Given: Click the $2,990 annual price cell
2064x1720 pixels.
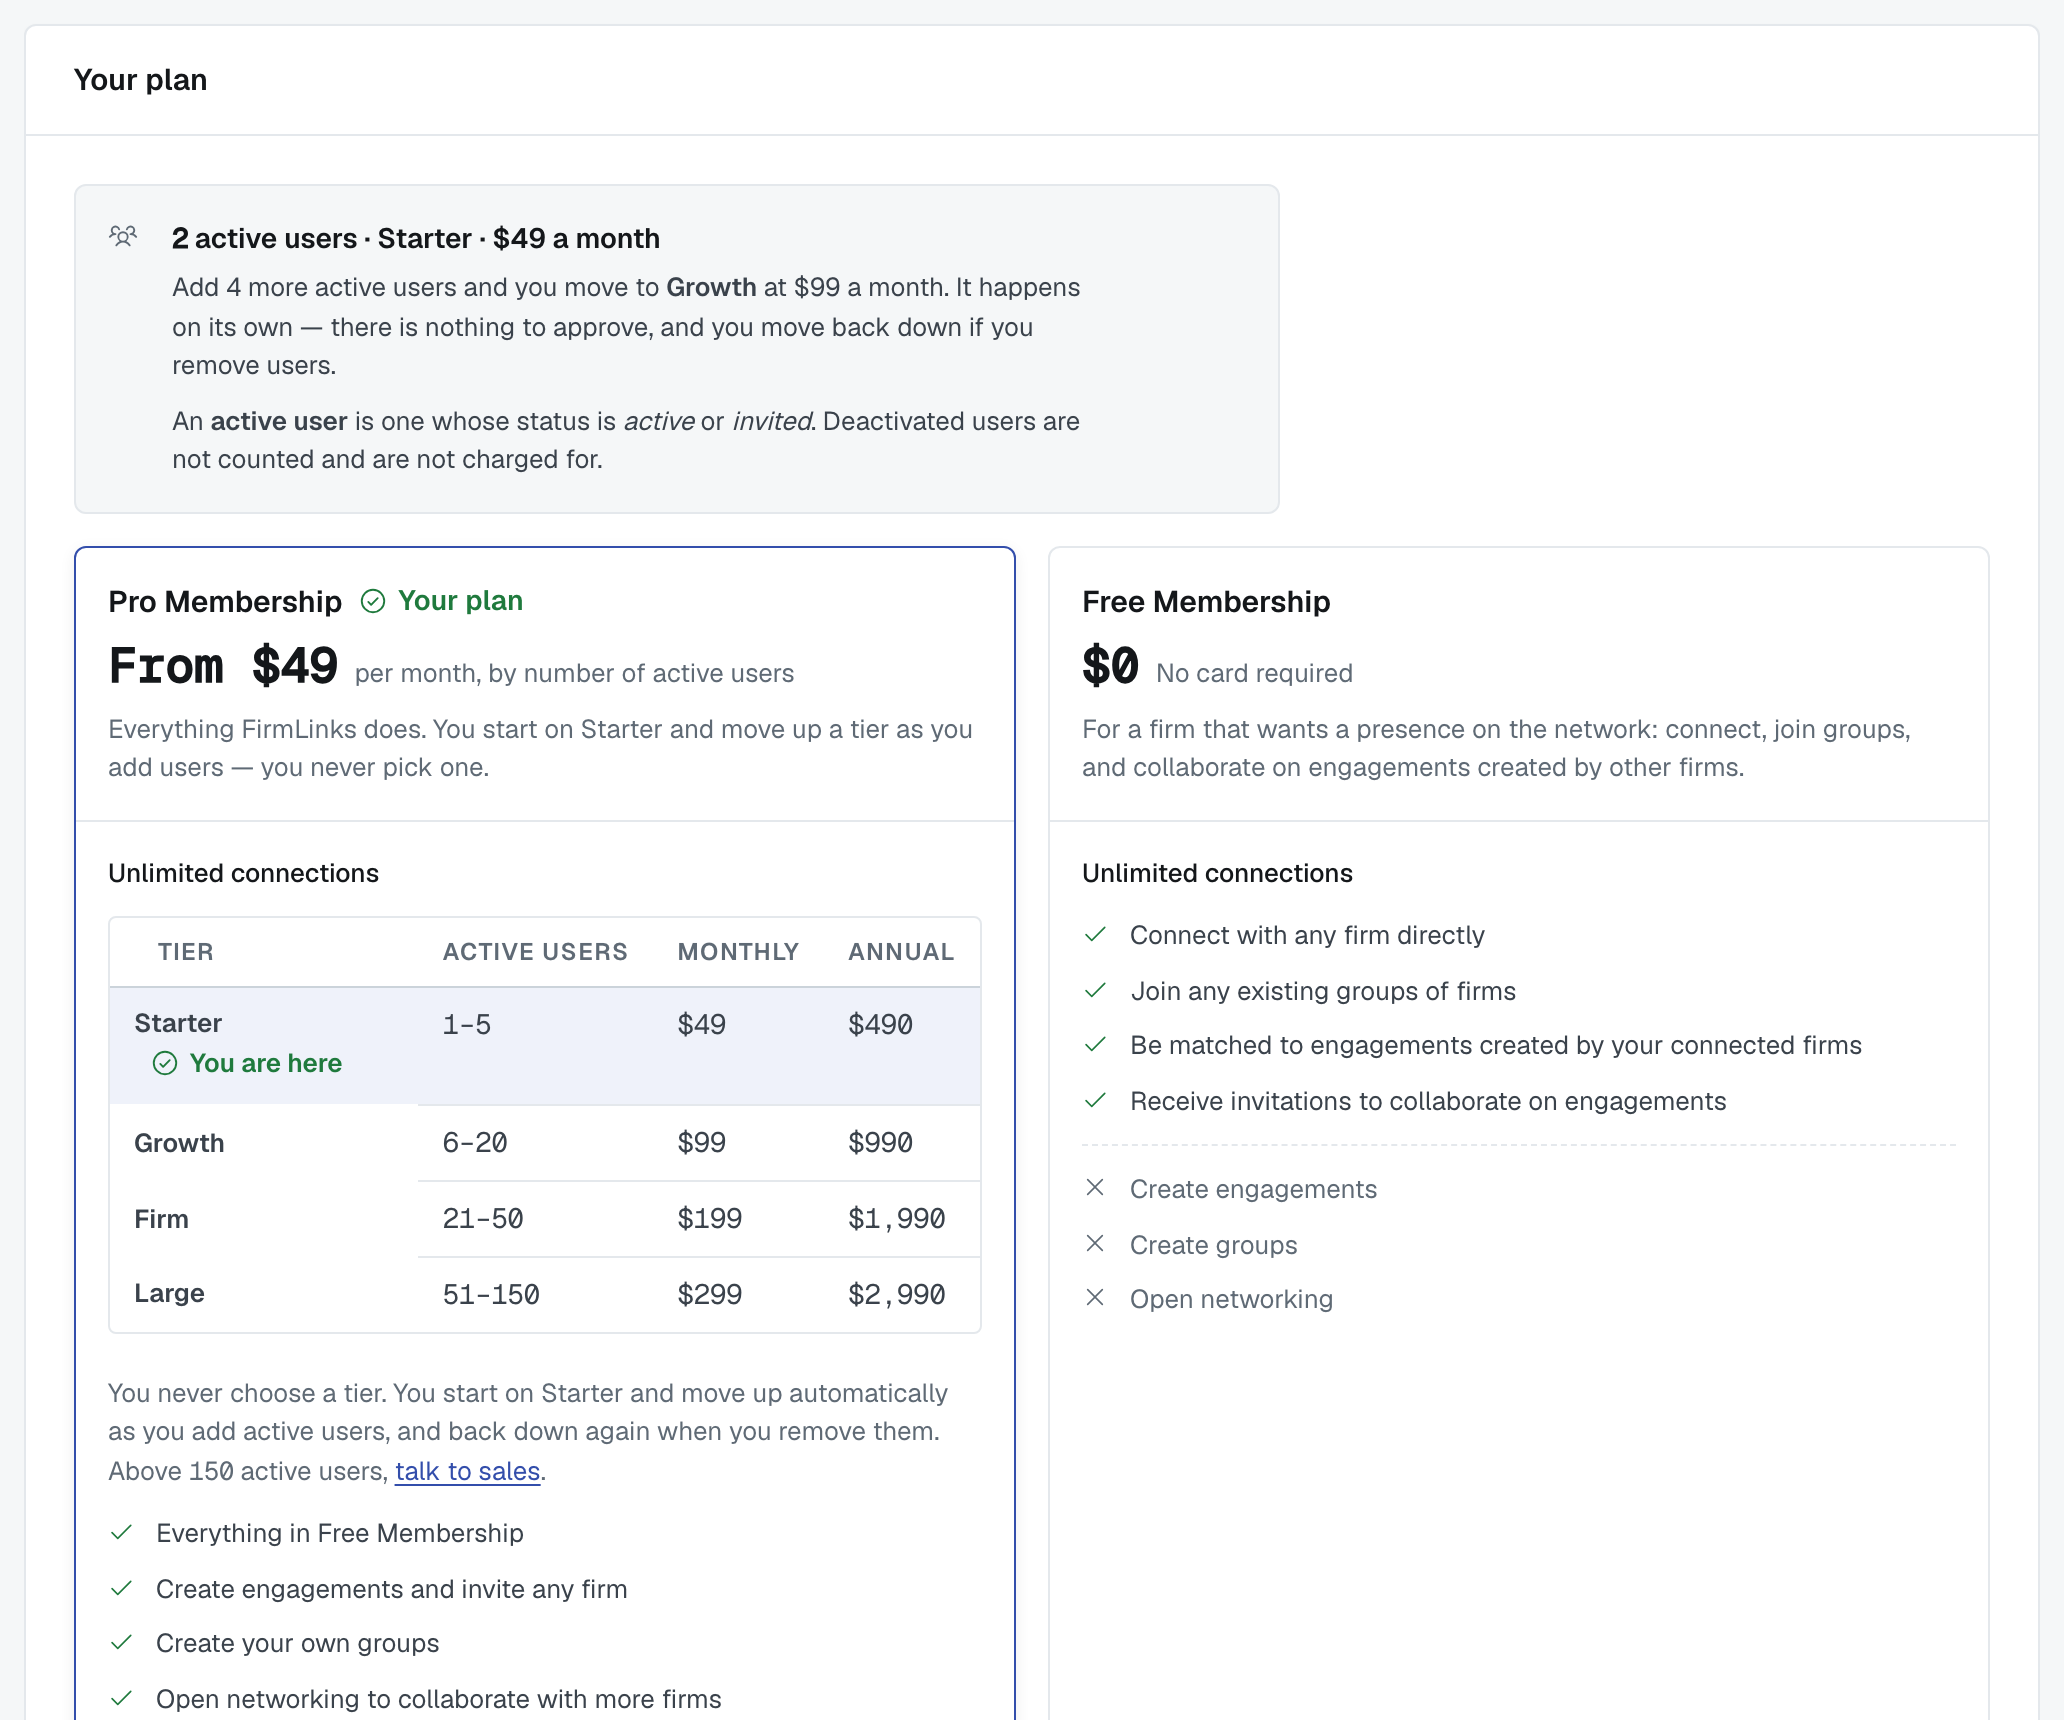Looking at the screenshot, I should [897, 1294].
